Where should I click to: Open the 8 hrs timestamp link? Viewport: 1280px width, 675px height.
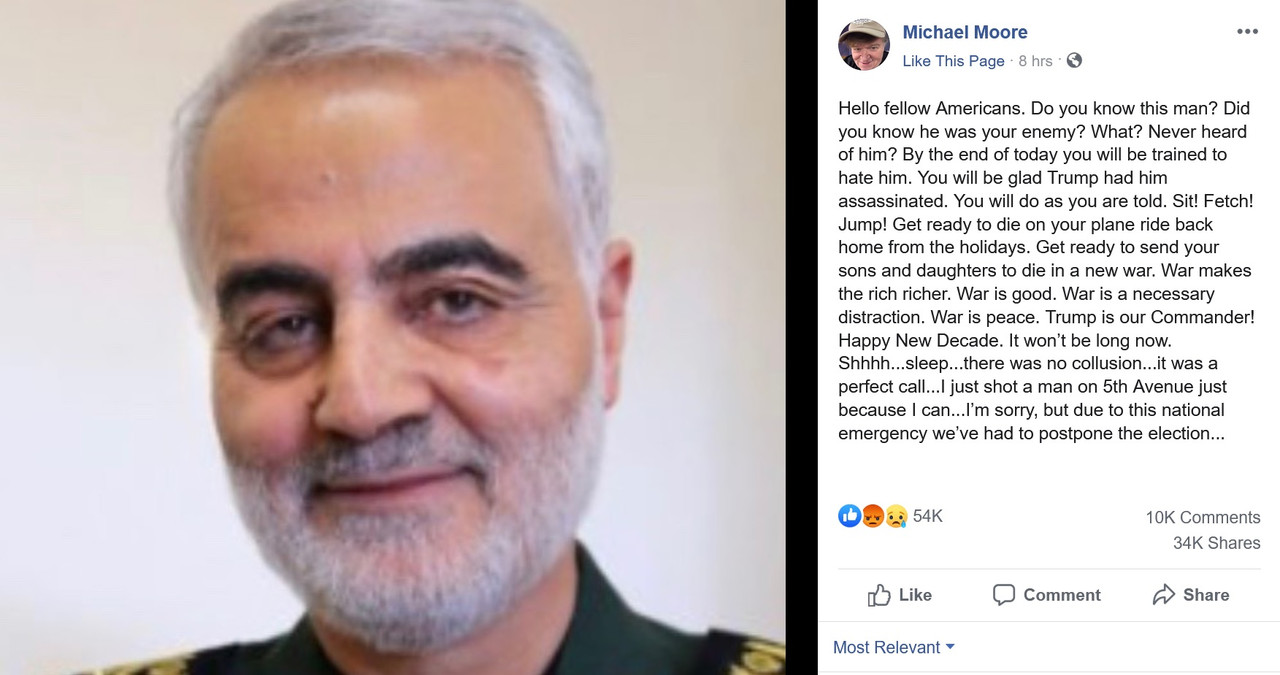coord(1035,61)
